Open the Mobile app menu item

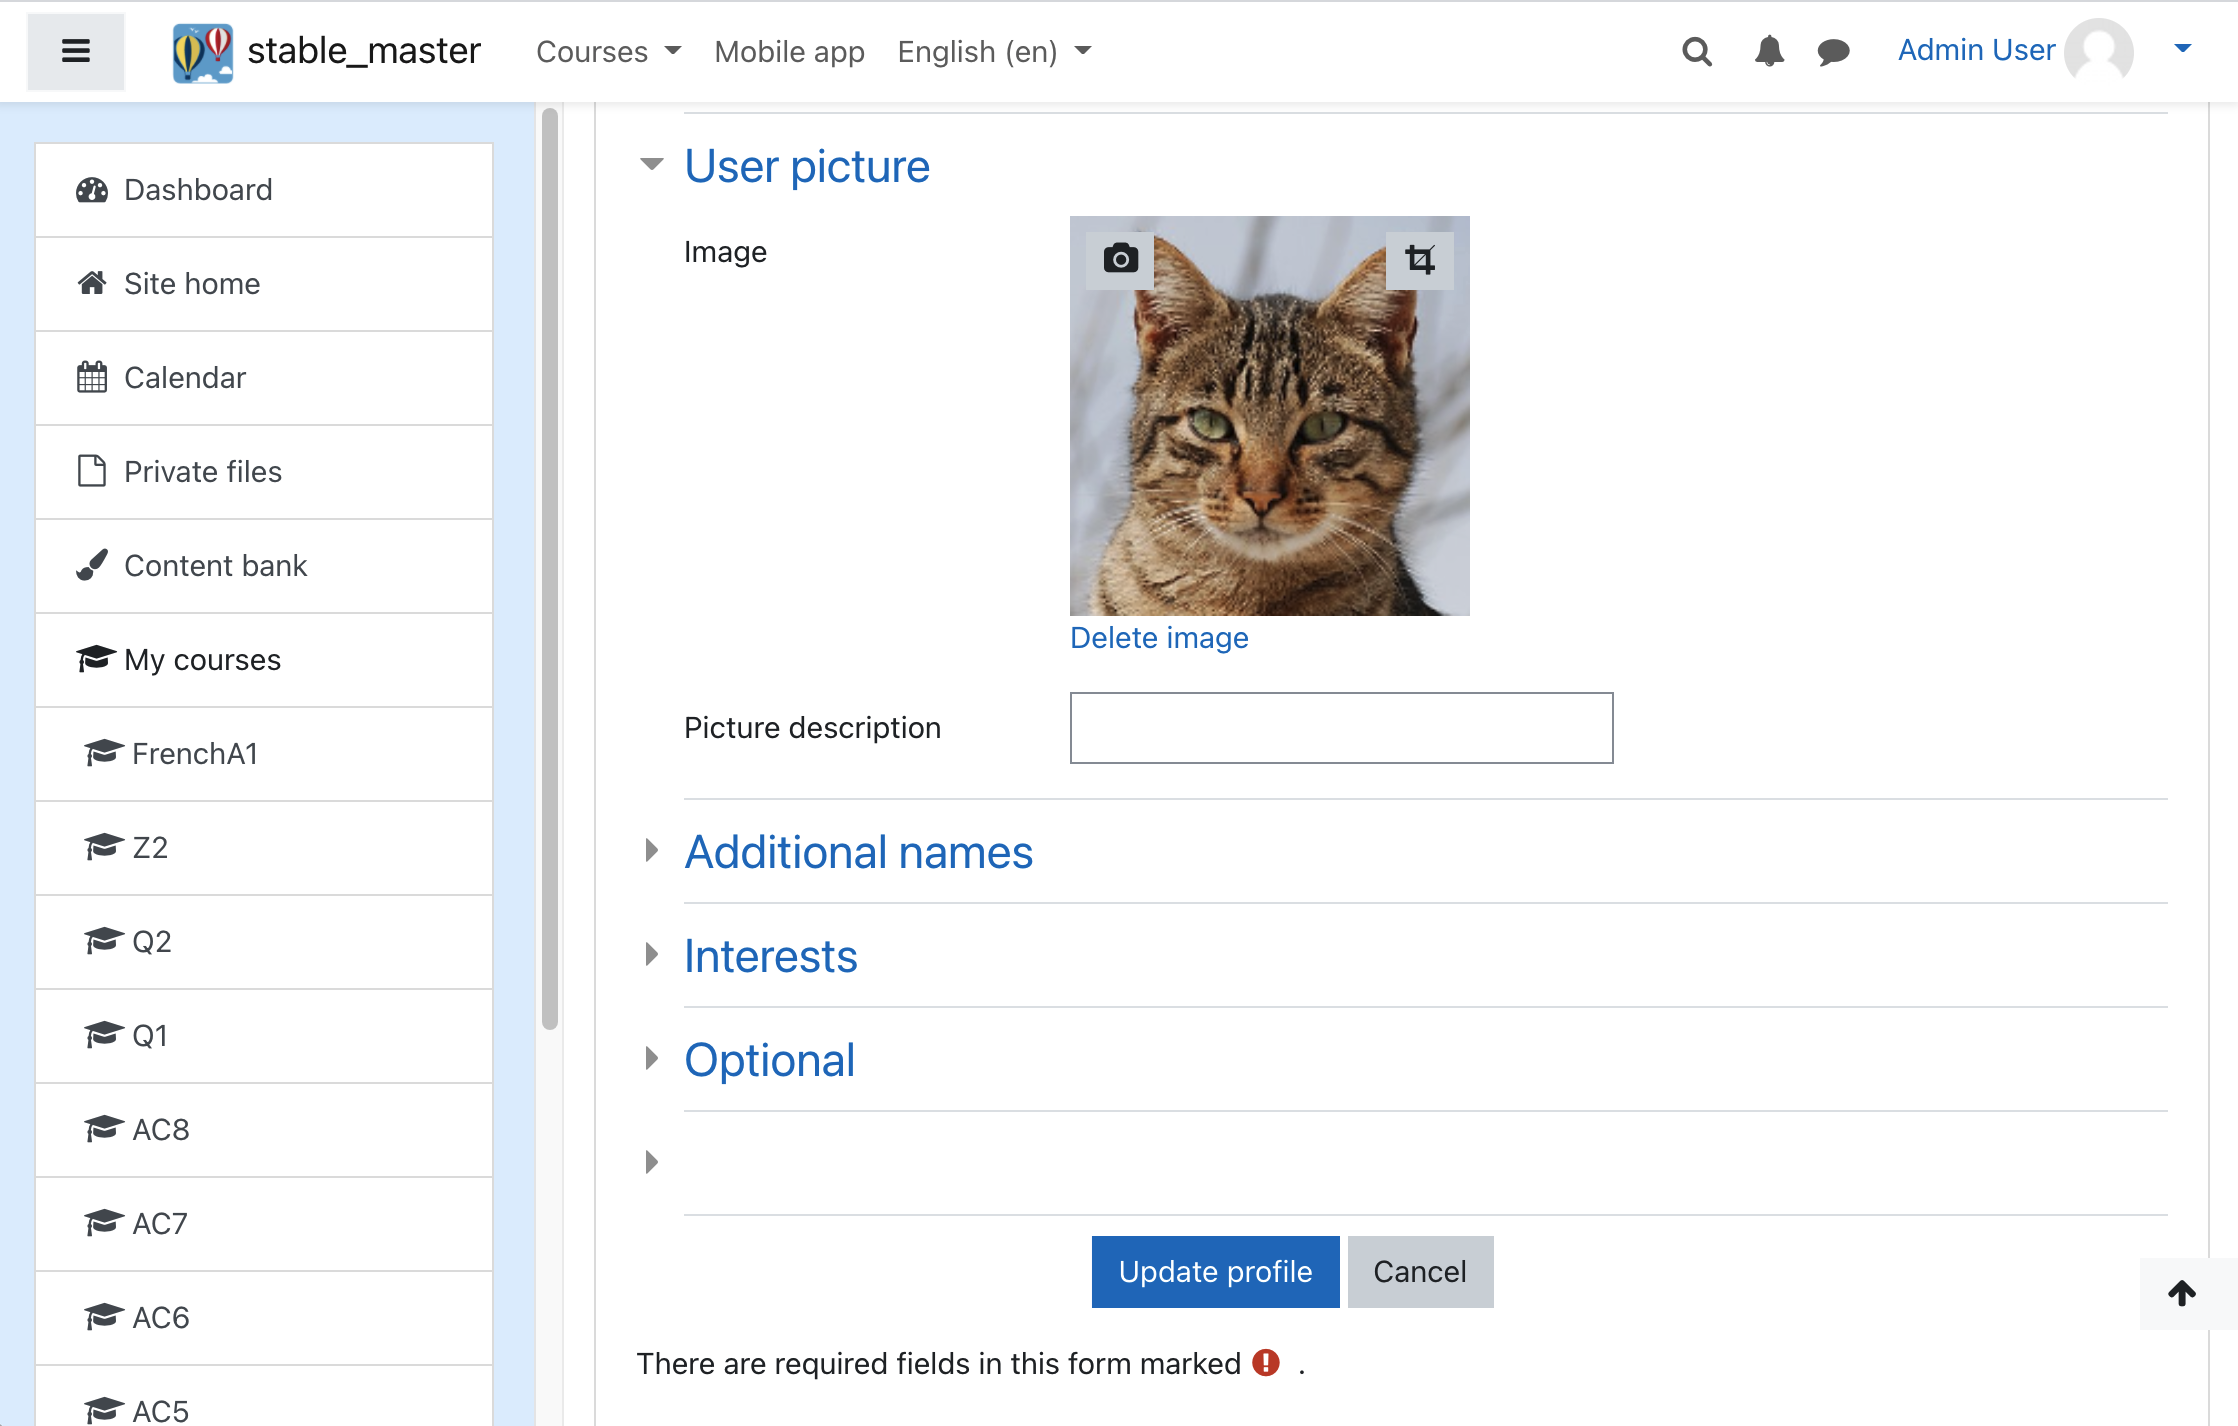[x=789, y=51]
